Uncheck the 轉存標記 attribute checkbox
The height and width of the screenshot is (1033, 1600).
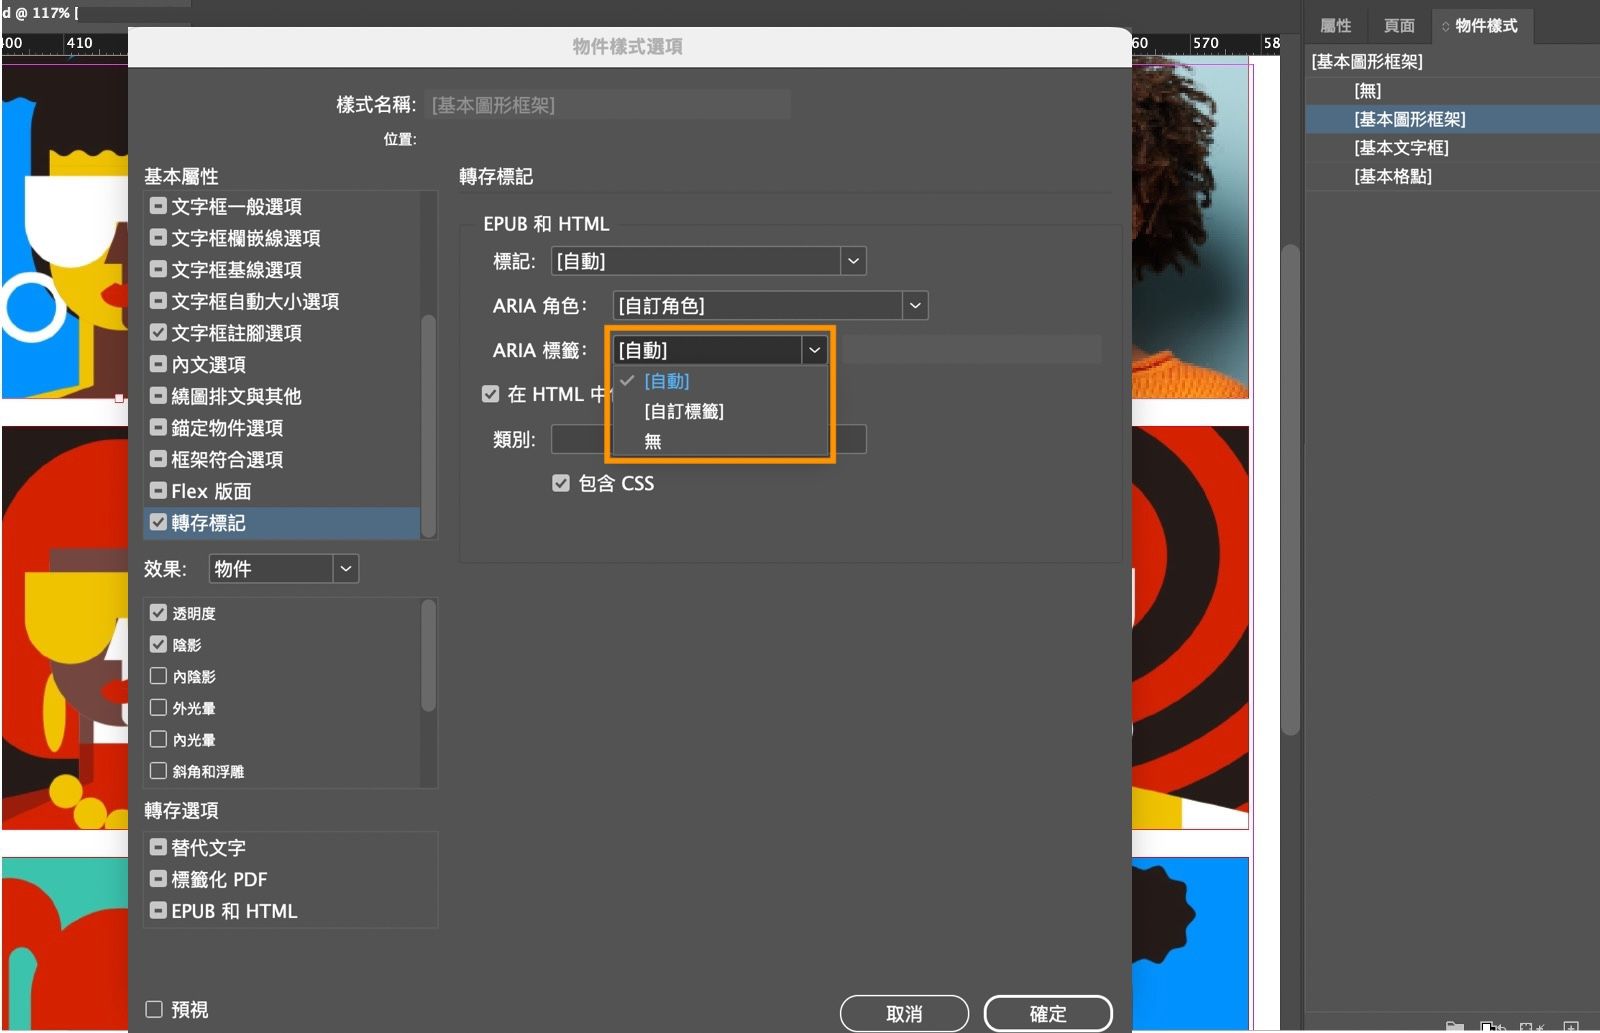158,522
